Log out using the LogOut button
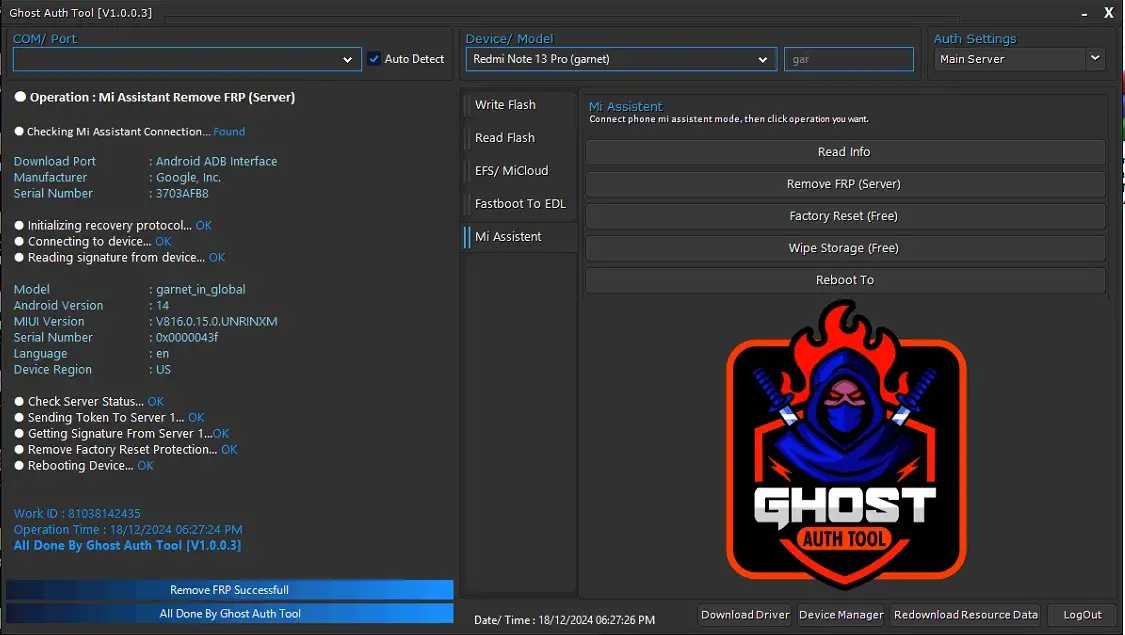The height and width of the screenshot is (635, 1125). 1082,614
